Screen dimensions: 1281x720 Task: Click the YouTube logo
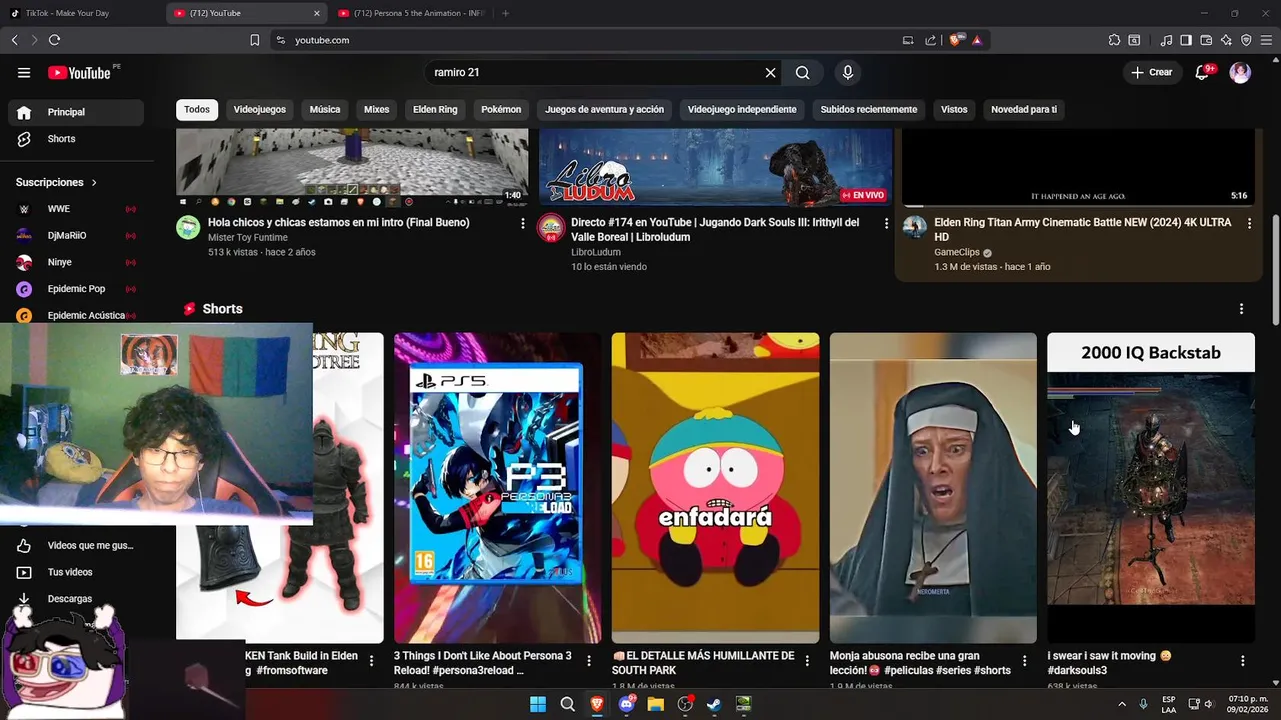[79, 73]
